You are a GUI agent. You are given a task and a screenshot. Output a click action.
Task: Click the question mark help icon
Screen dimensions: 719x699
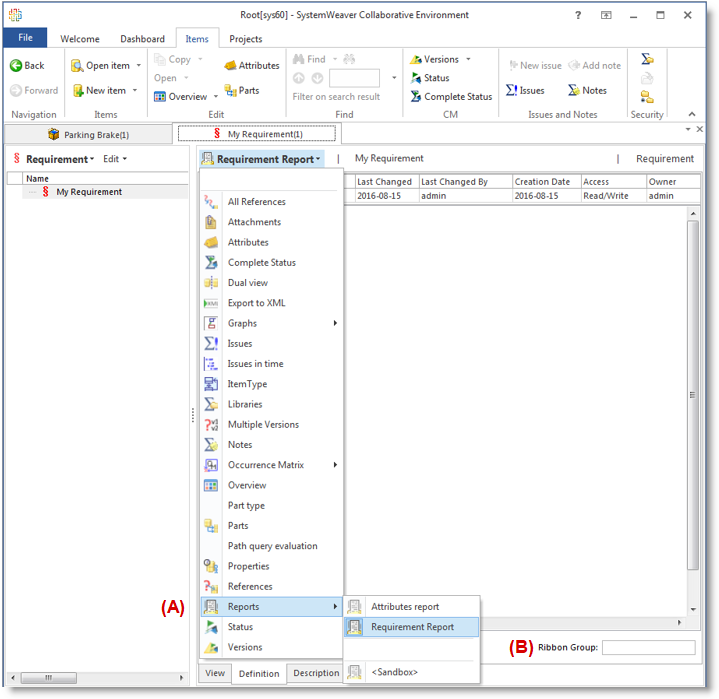click(578, 15)
